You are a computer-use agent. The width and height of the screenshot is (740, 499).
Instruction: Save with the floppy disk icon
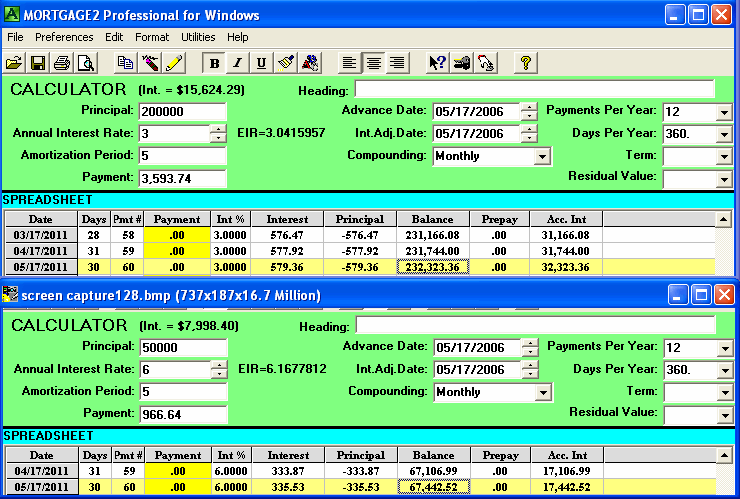click(38, 63)
